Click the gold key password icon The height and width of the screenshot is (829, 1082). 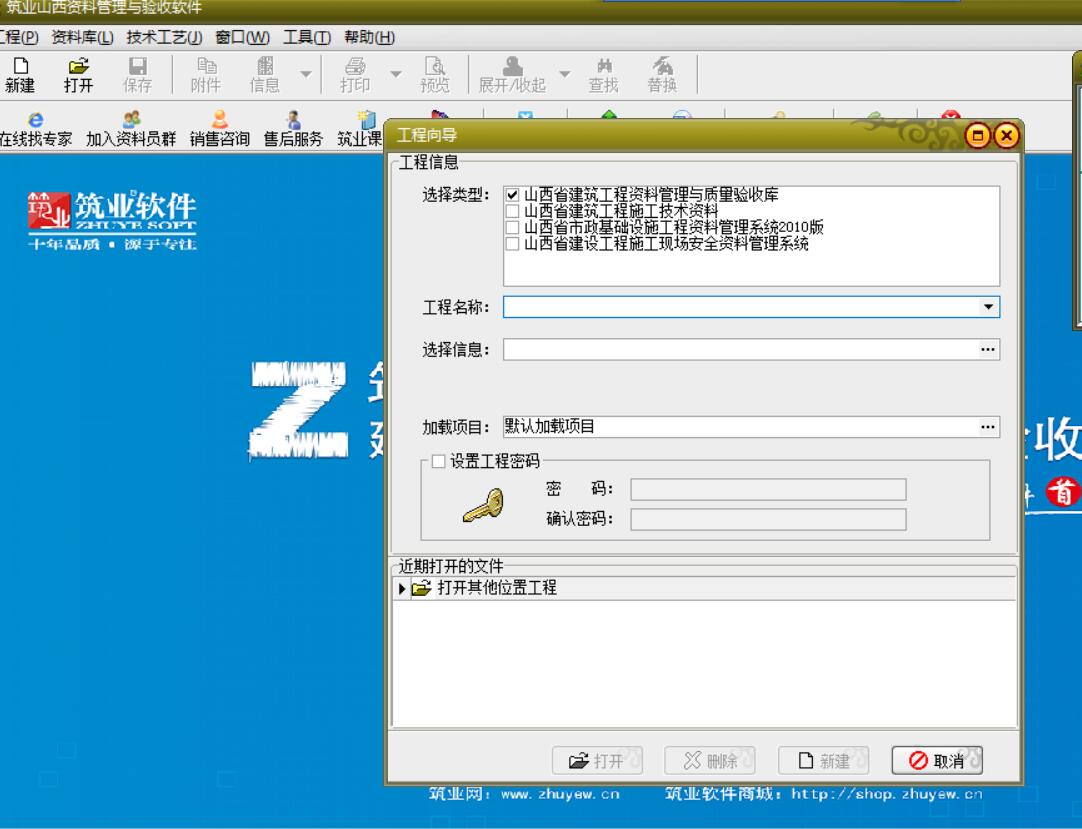(x=483, y=506)
